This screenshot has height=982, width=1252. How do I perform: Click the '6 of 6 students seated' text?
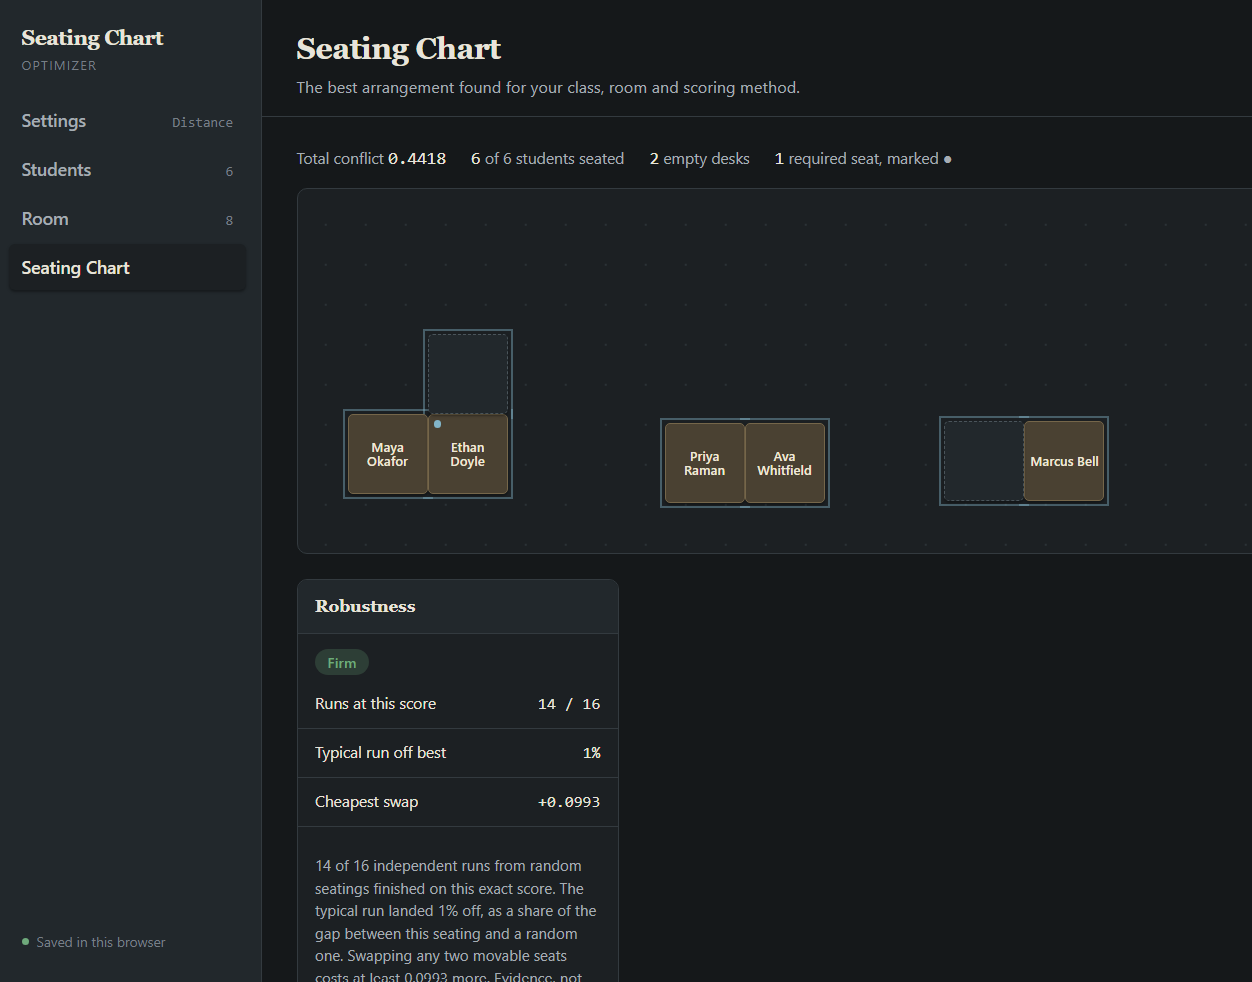click(x=547, y=159)
